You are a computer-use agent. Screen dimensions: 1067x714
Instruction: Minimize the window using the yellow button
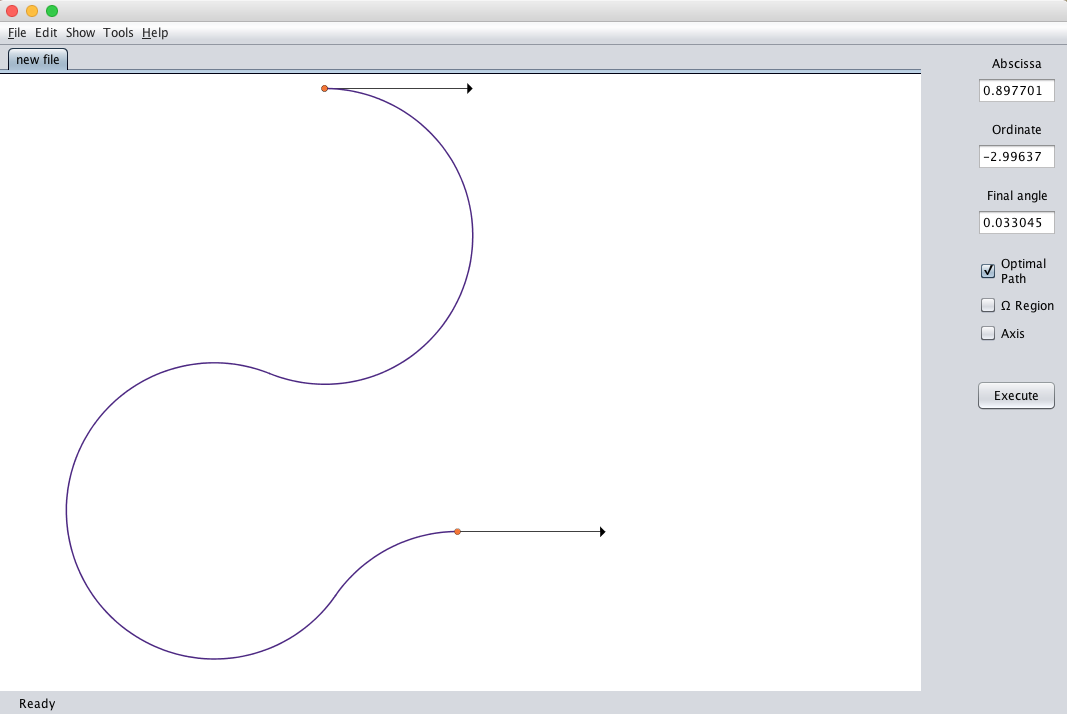(x=32, y=11)
